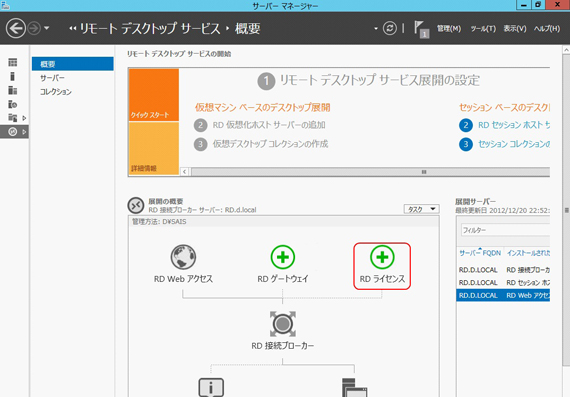Click the クイック スタート orange tile

coord(154,95)
